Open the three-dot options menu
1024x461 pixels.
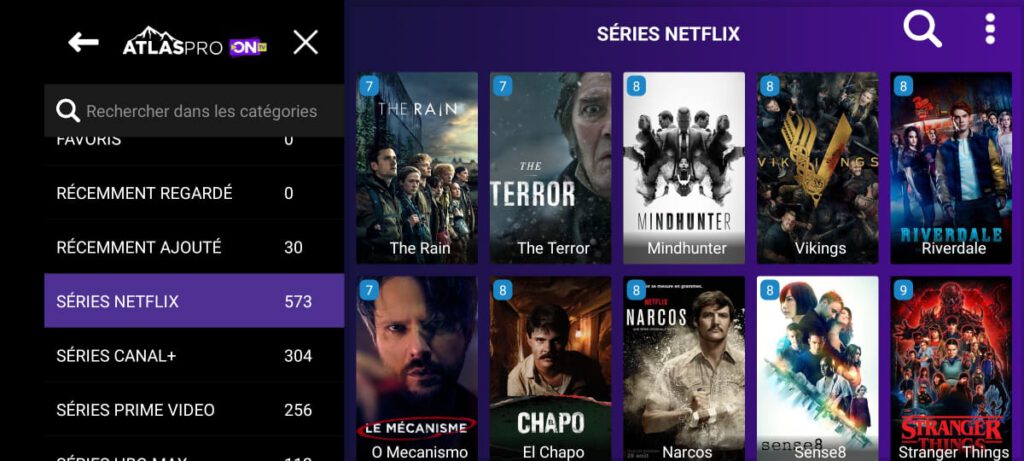pos(990,29)
